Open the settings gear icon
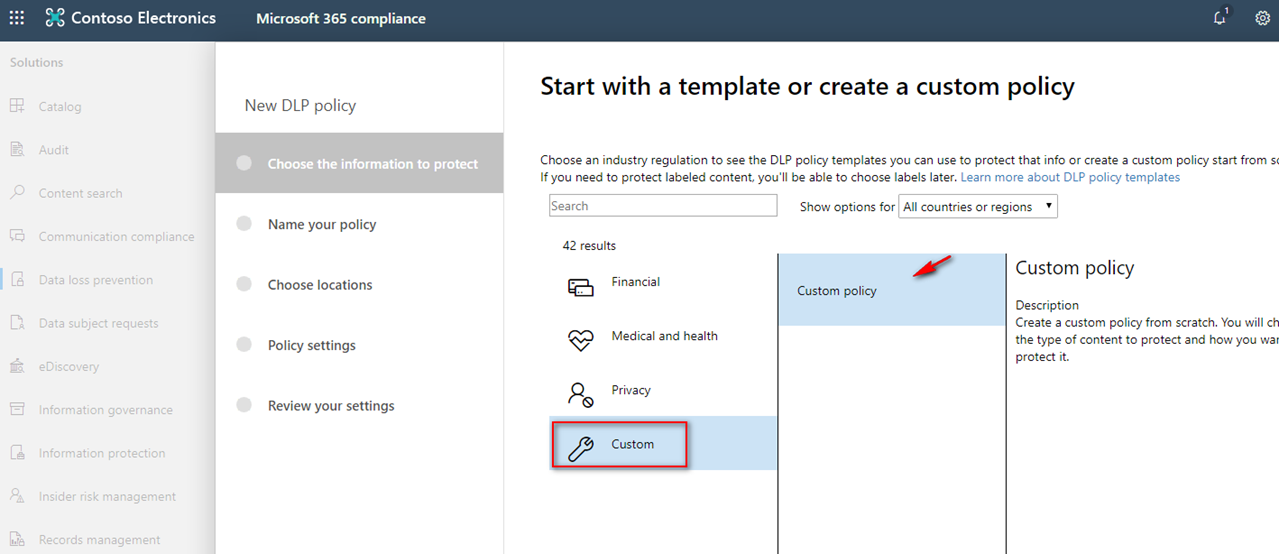 click(x=1263, y=18)
